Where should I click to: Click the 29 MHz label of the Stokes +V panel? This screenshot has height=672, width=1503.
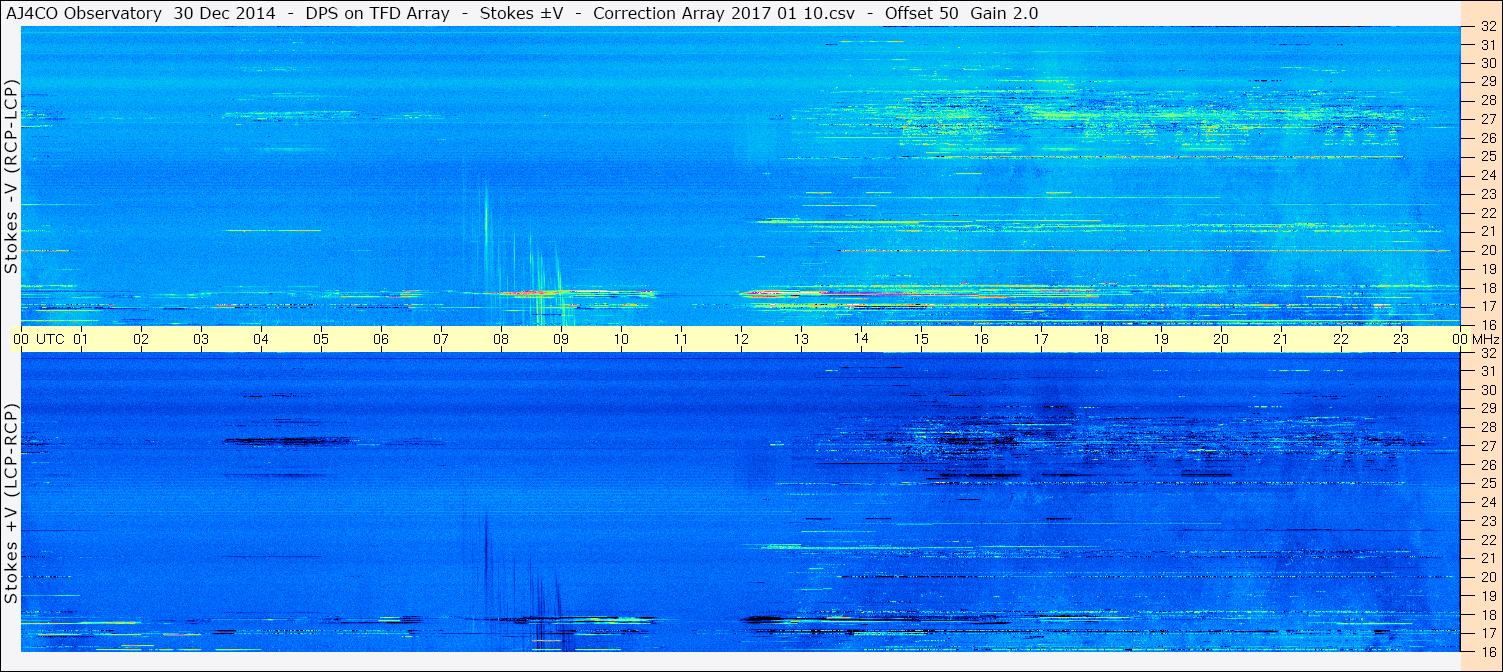click(x=1488, y=409)
